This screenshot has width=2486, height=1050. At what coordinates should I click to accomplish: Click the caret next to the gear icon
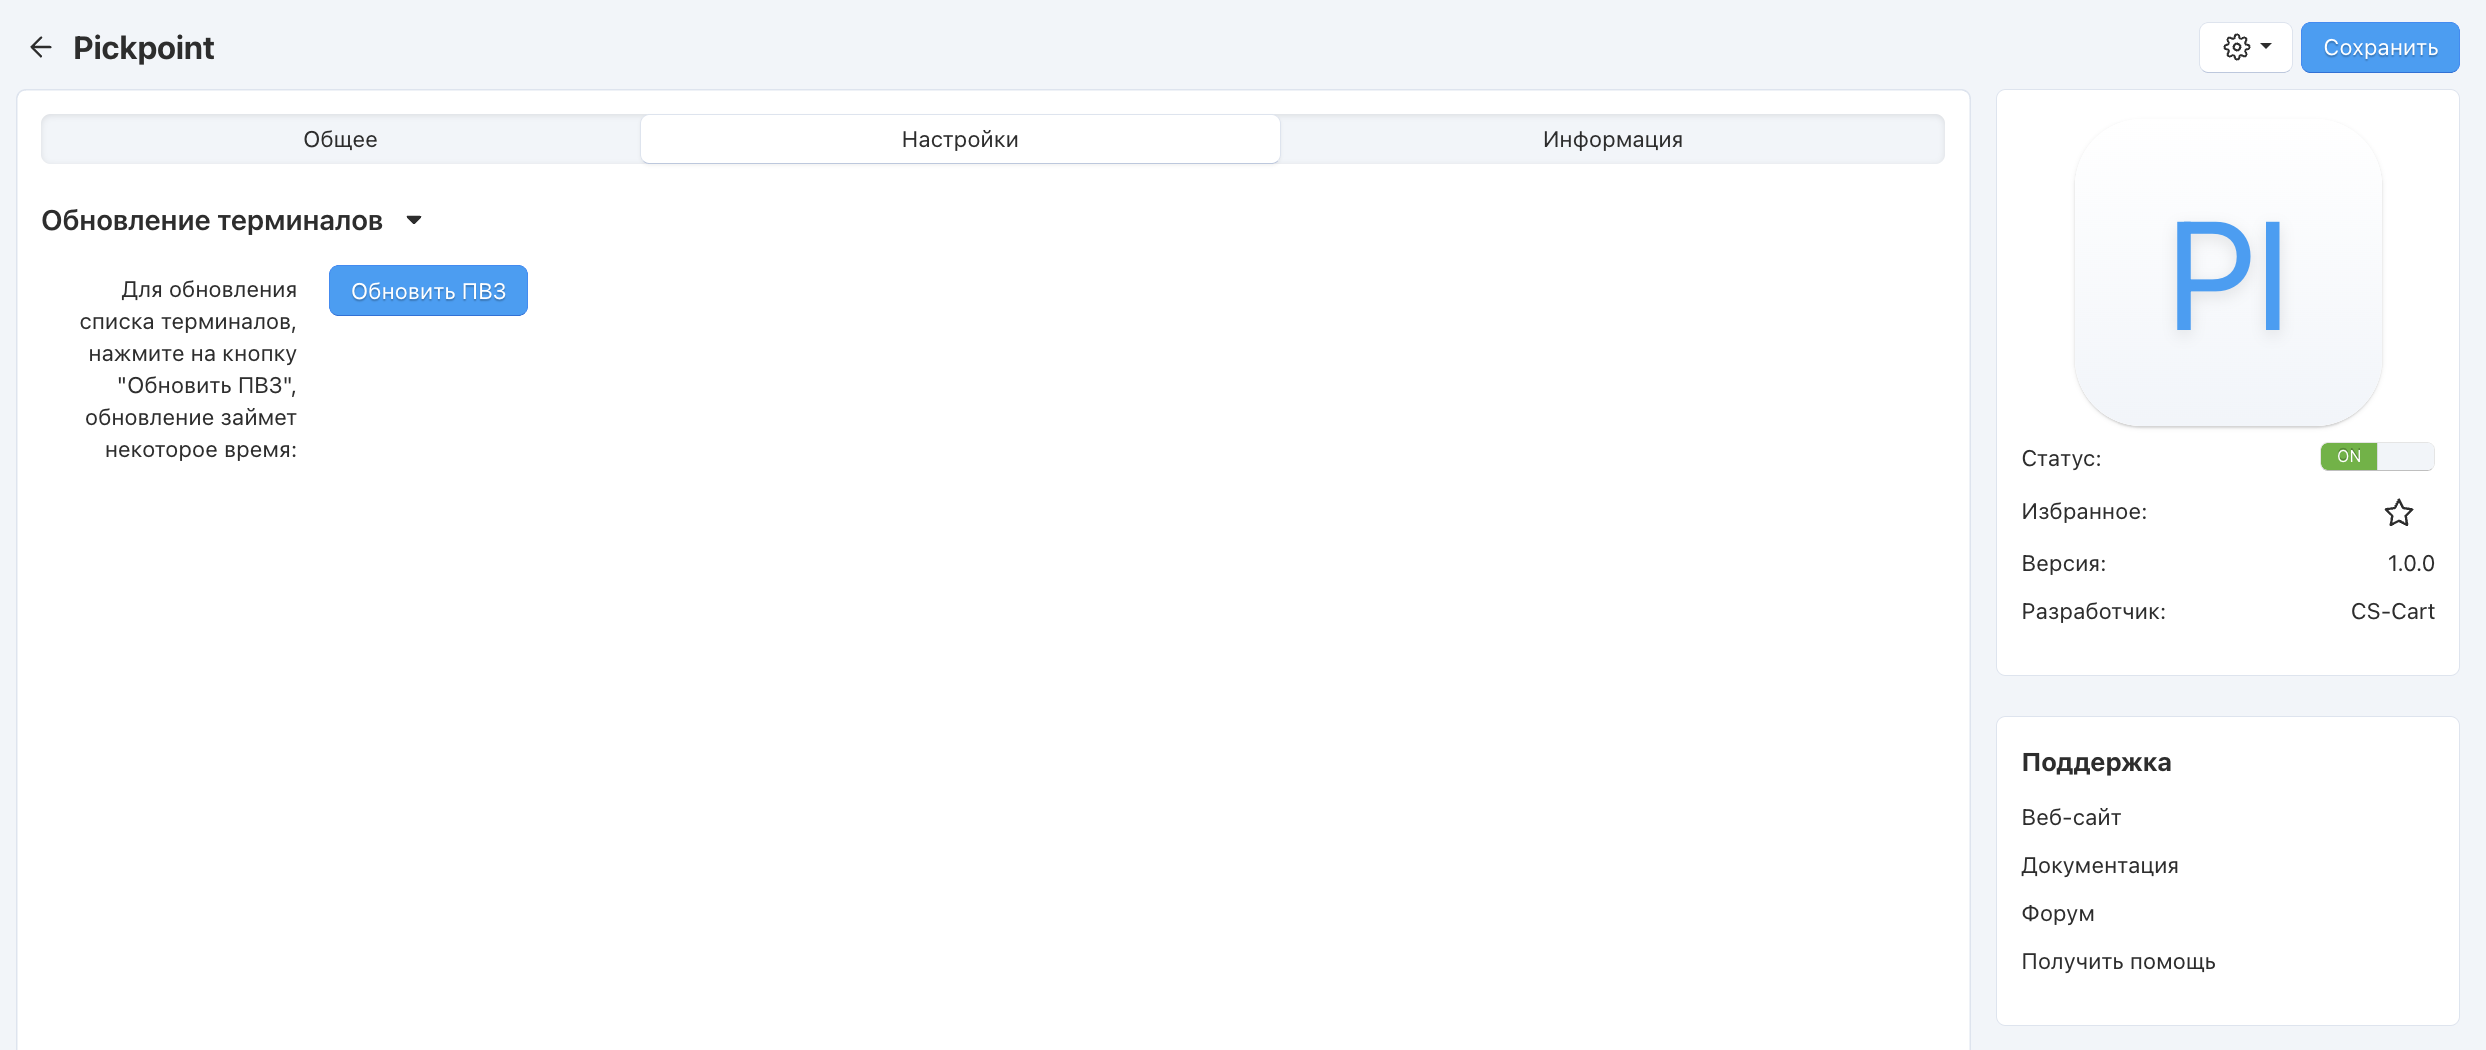click(x=2266, y=46)
